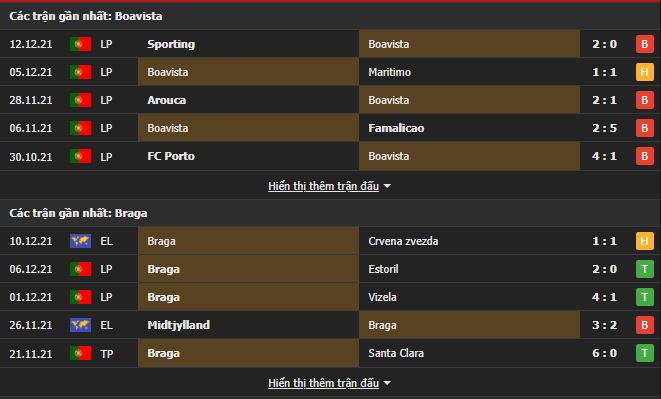Expand more Braga matches via Hiển thị thêm trận đấu
The image size is (661, 399).
pyautogui.click(x=323, y=383)
